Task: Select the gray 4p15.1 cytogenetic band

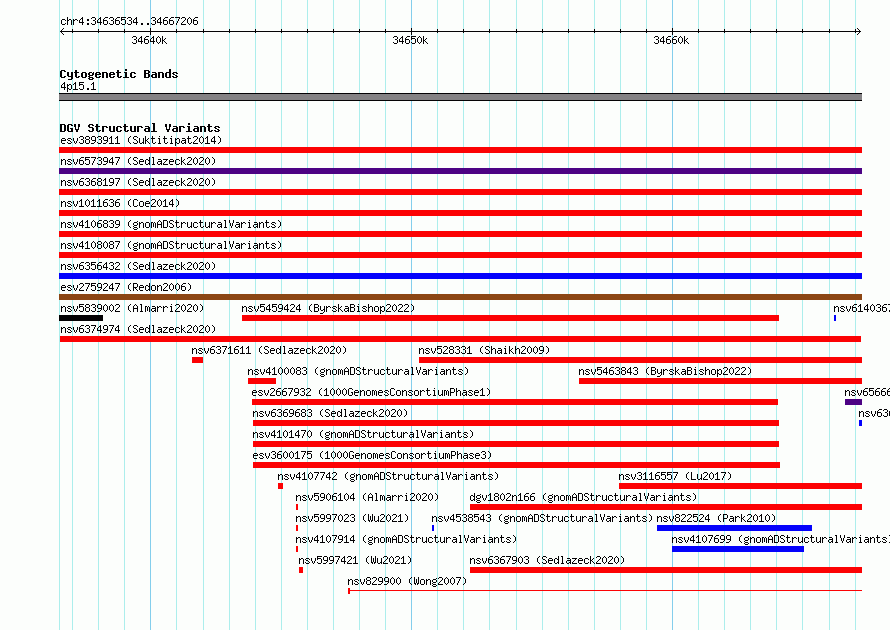Action: tap(460, 97)
